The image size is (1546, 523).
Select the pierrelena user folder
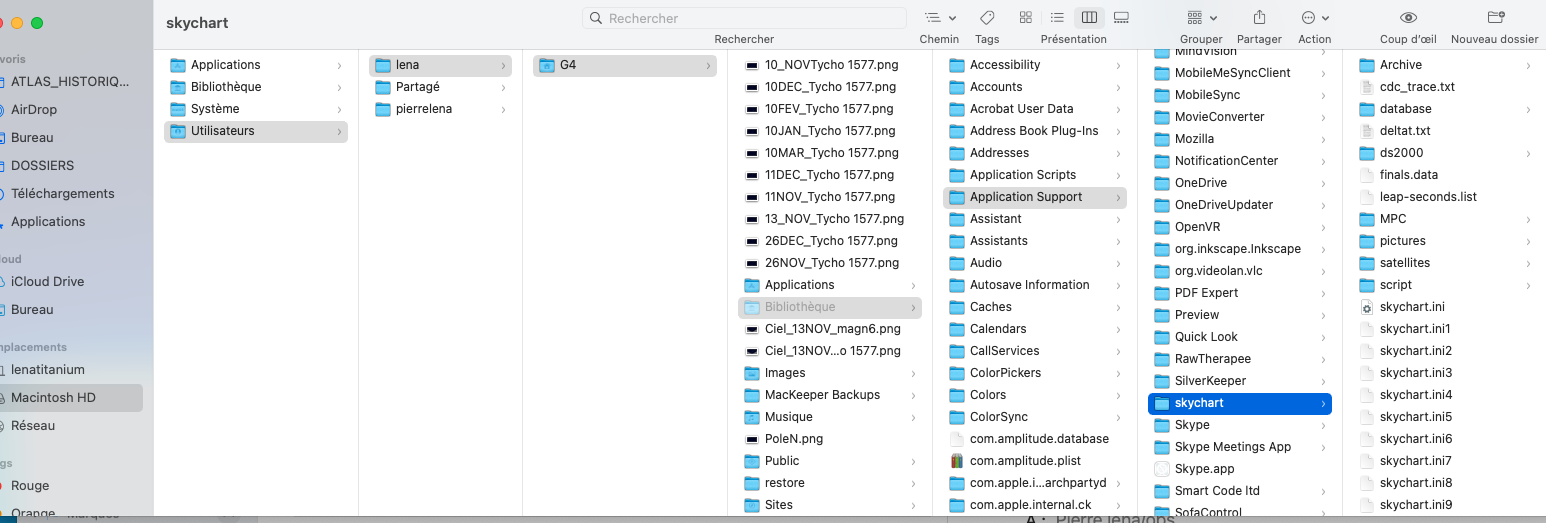(x=424, y=109)
